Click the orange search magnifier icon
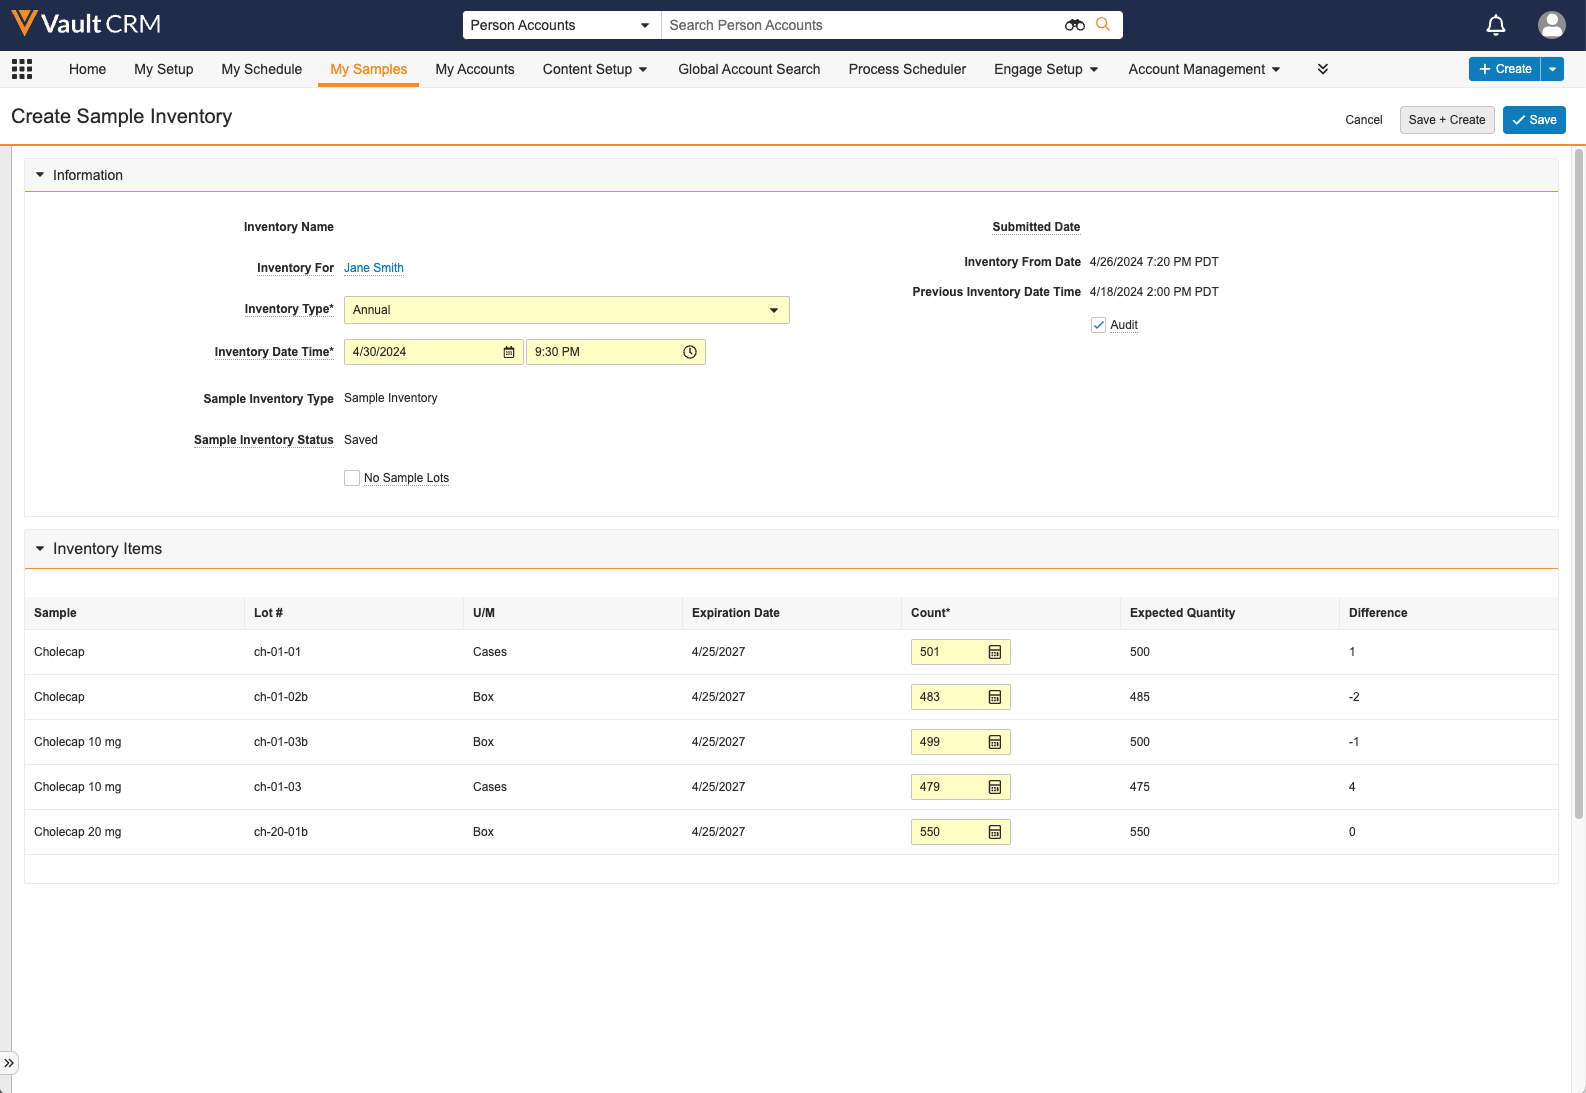 [1103, 25]
